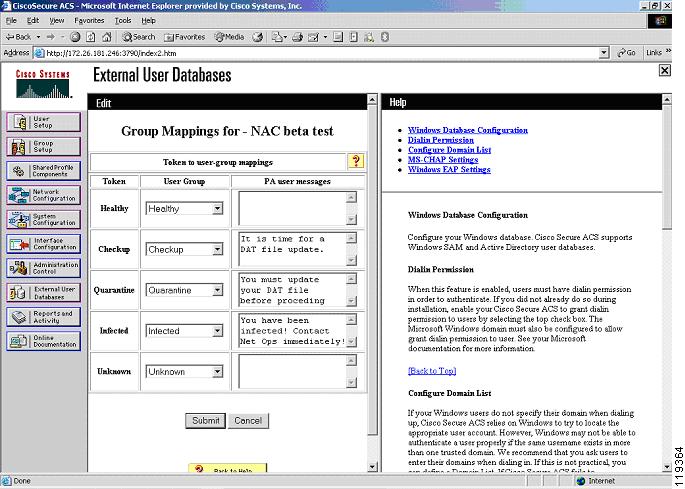Click the Help pane scrollbar thumb
The height and width of the screenshot is (489, 685).
tap(667, 166)
